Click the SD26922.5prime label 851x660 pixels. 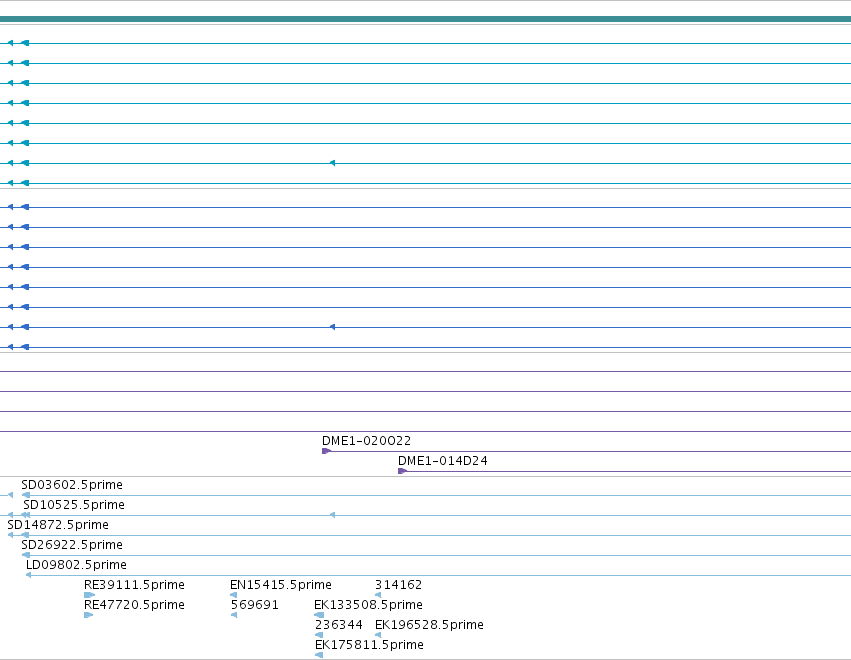(x=72, y=545)
